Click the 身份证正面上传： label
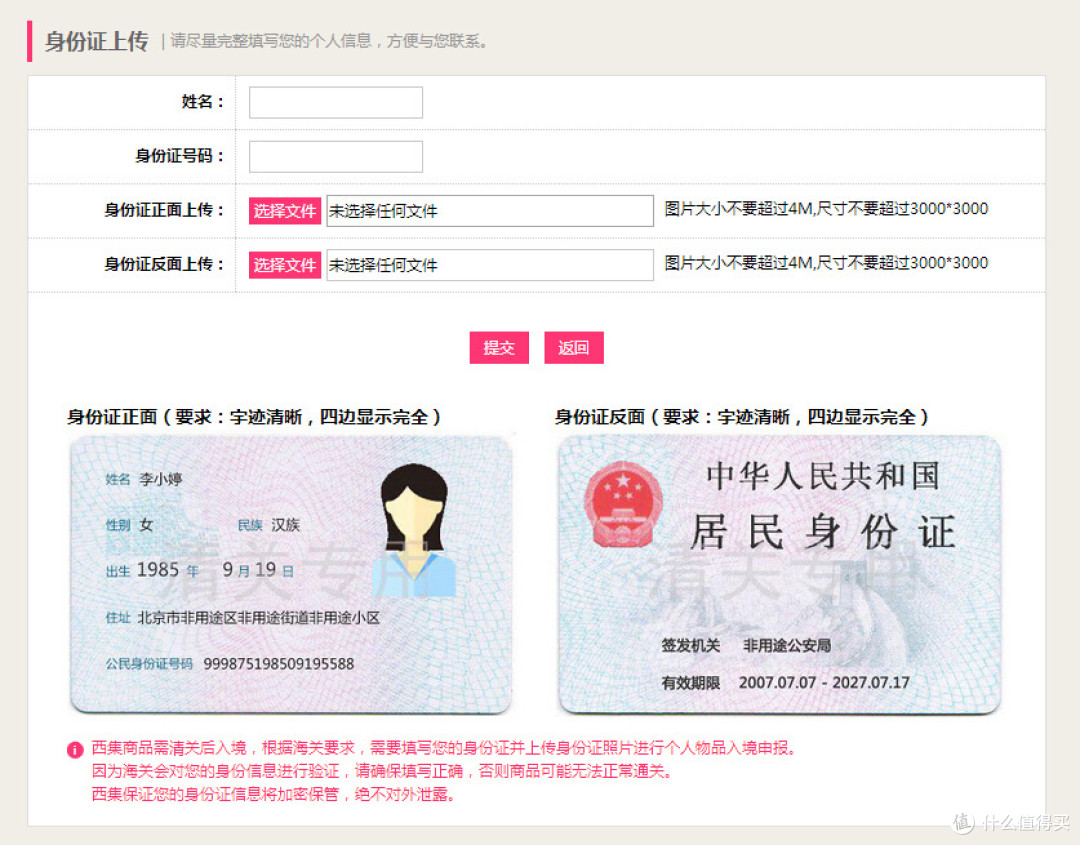 click(x=164, y=210)
